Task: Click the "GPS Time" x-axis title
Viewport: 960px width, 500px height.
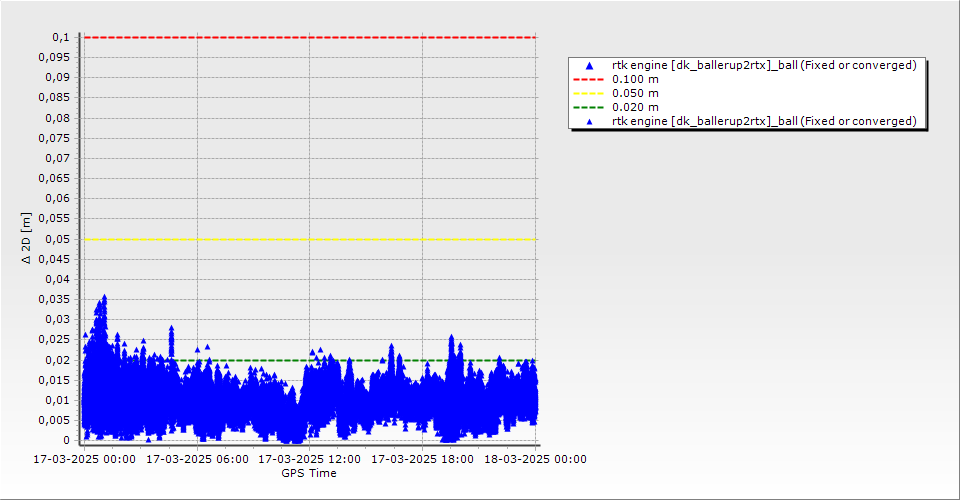Action: point(308,473)
